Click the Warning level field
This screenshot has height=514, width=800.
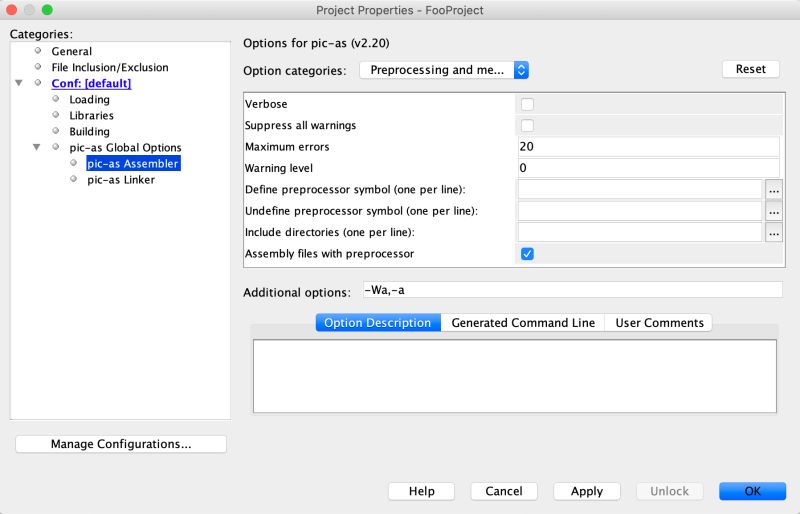(x=648, y=168)
